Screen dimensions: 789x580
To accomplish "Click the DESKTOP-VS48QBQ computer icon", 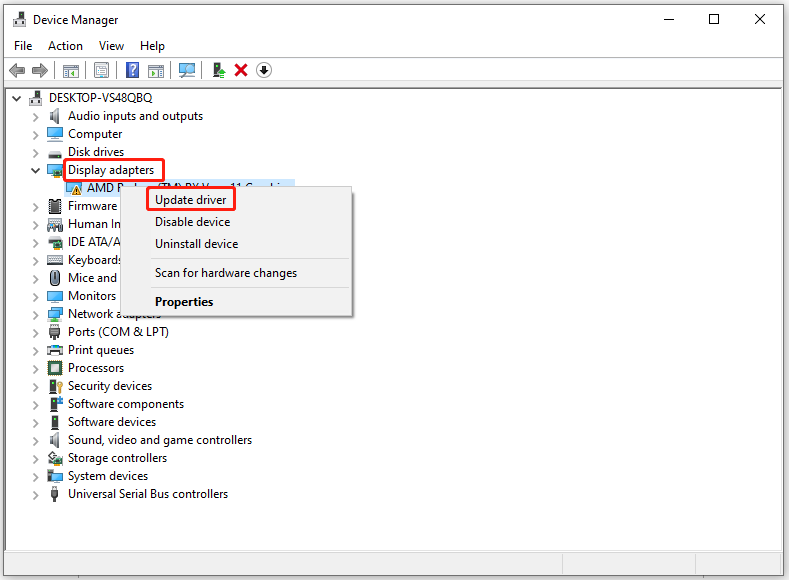I will point(35,98).
